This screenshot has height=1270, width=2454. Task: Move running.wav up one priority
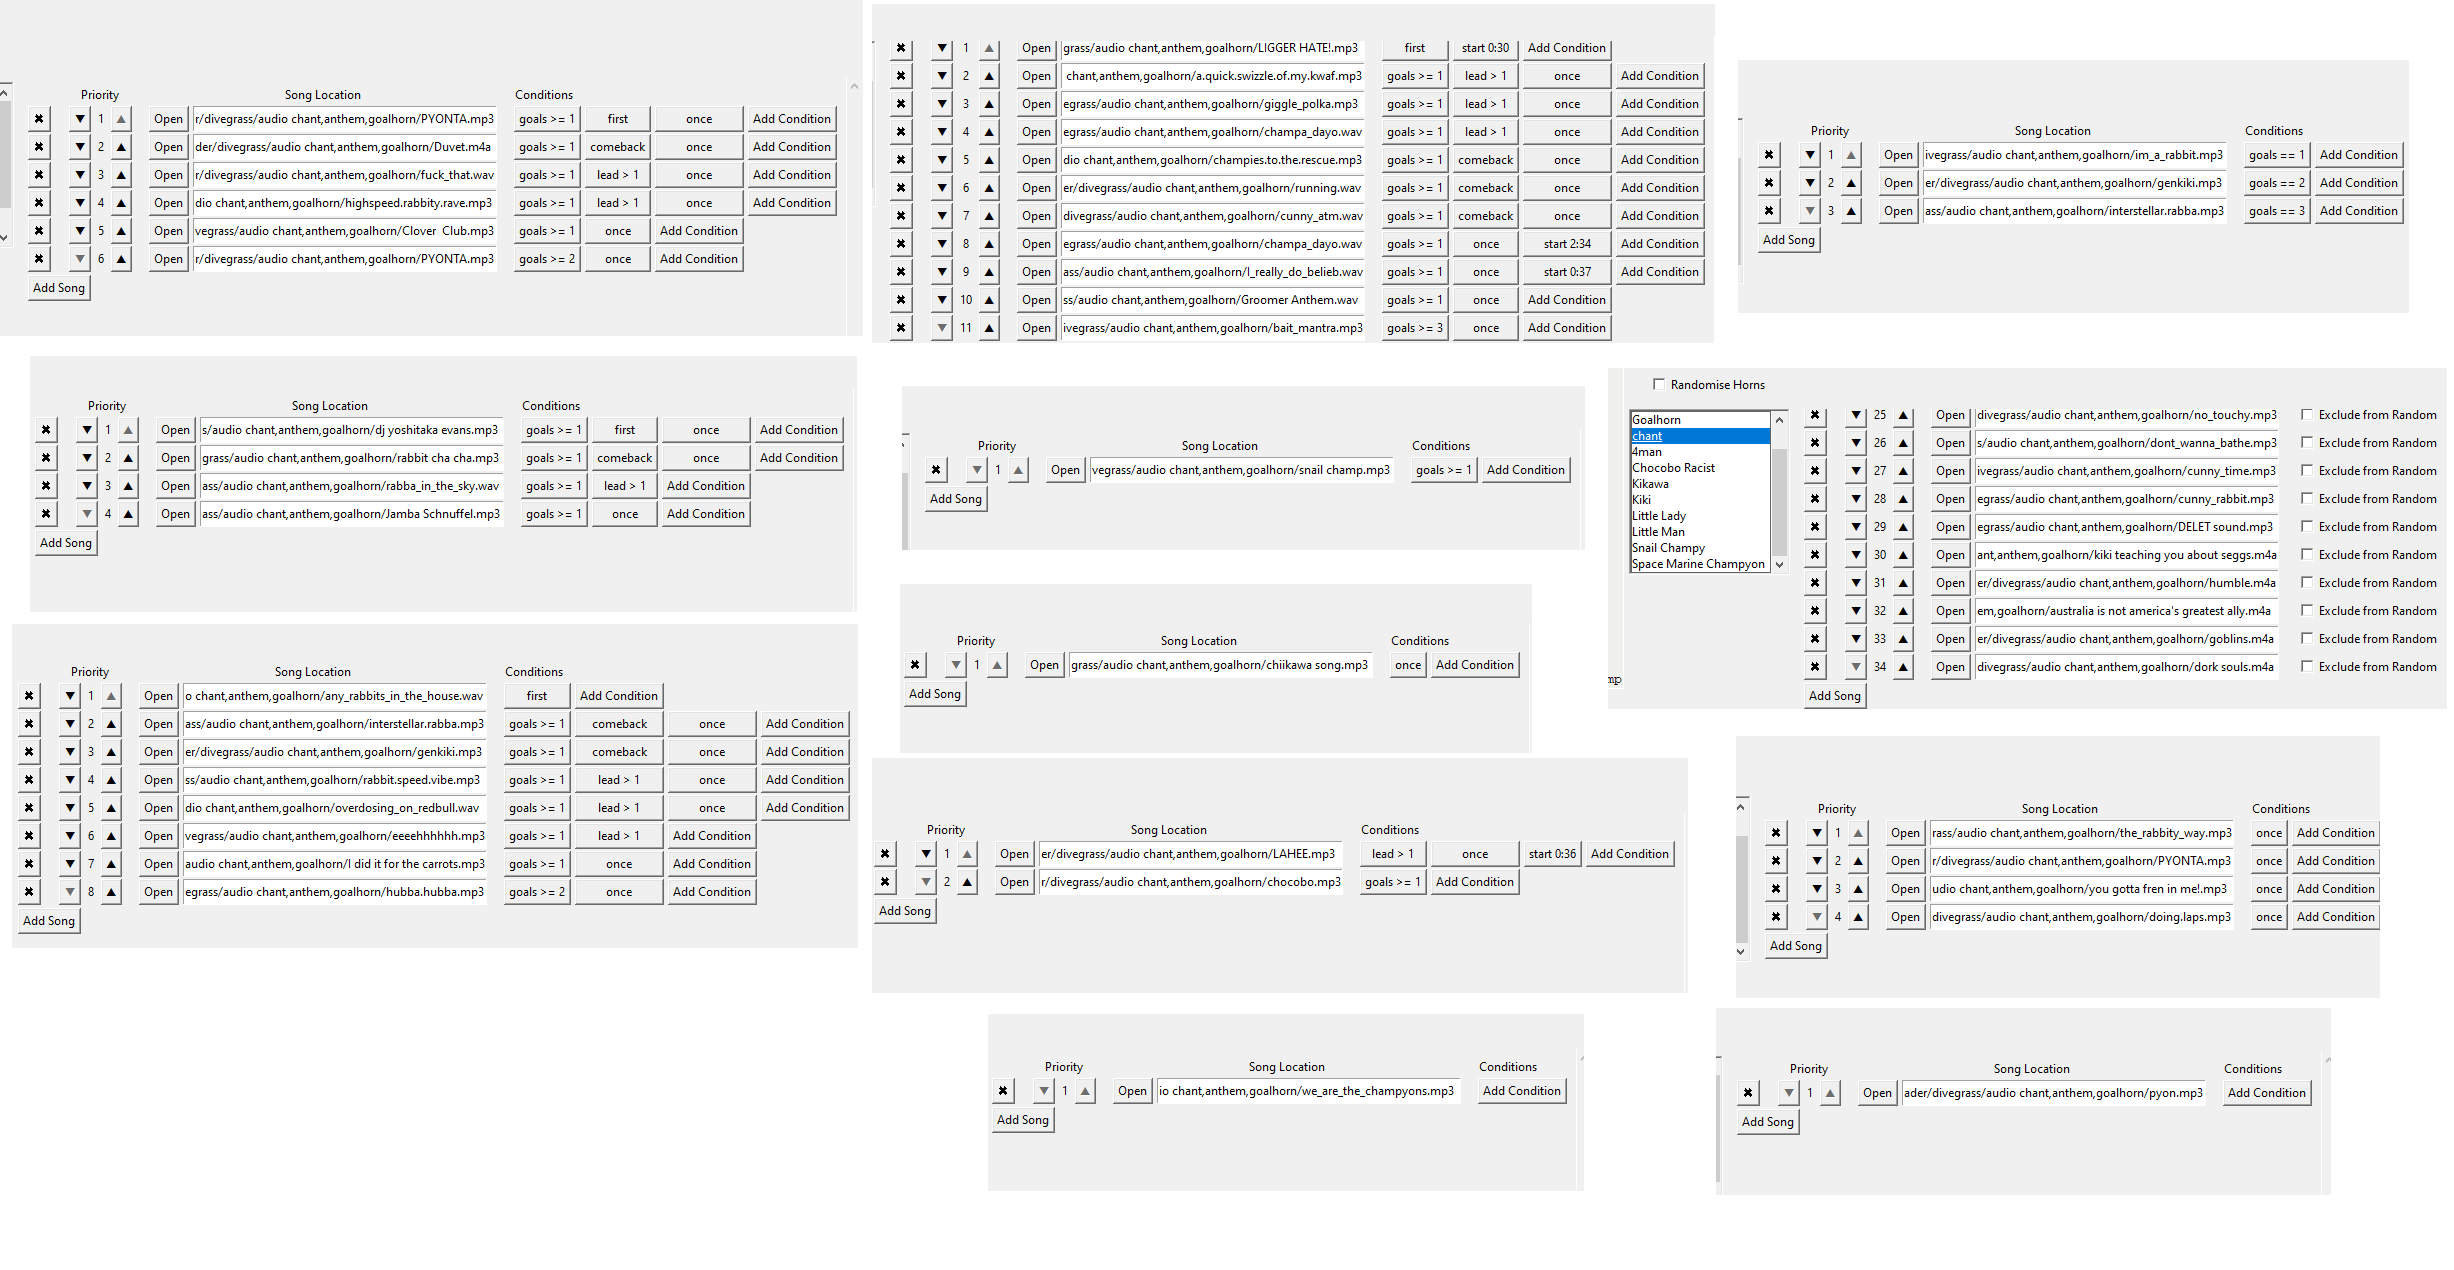(x=989, y=188)
